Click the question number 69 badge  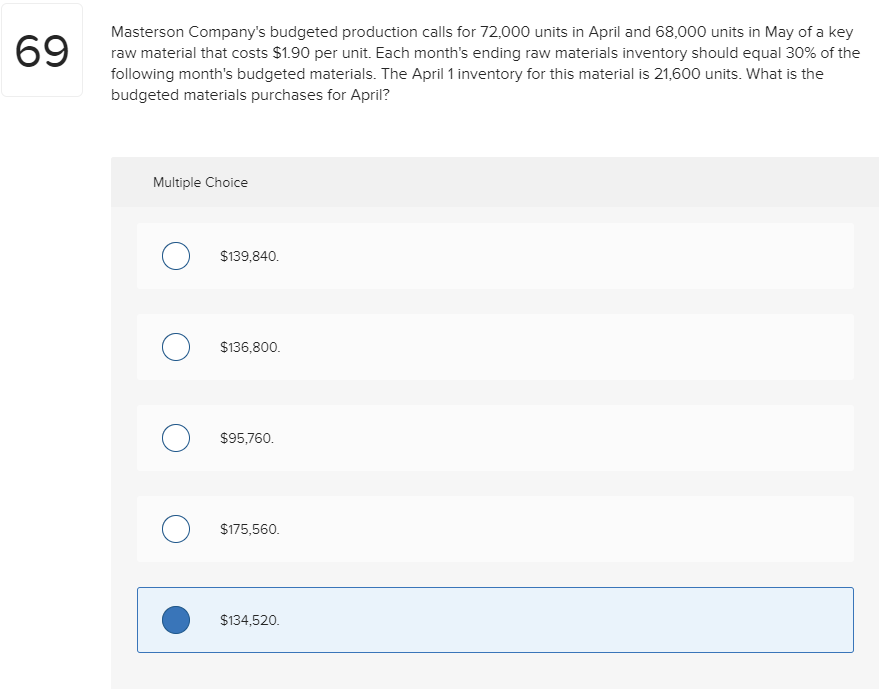[41, 50]
